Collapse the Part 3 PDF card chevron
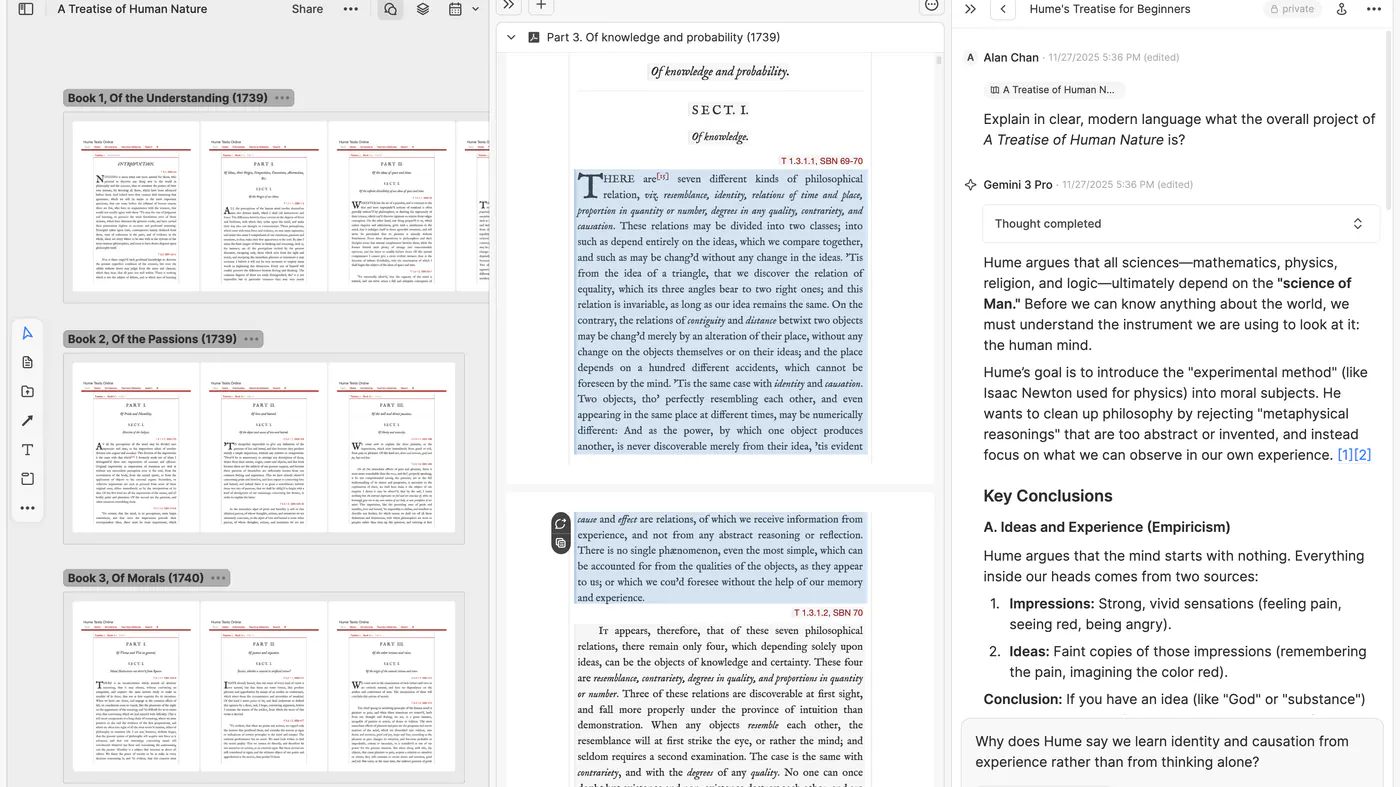 click(511, 37)
